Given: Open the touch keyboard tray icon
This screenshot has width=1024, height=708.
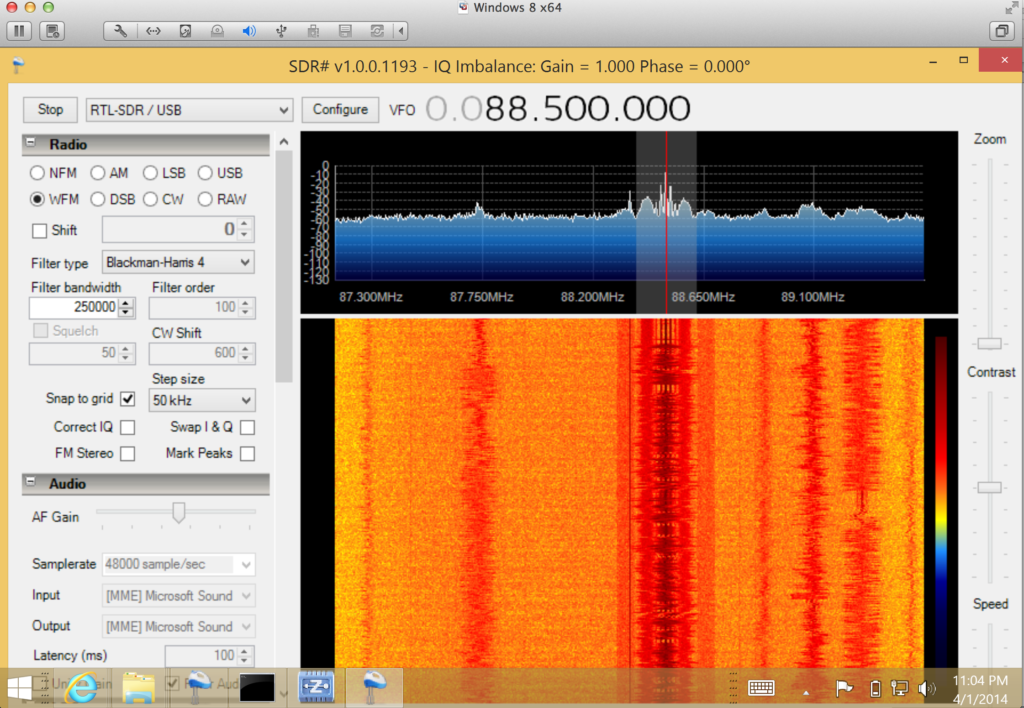Looking at the screenshot, I should (x=761, y=688).
